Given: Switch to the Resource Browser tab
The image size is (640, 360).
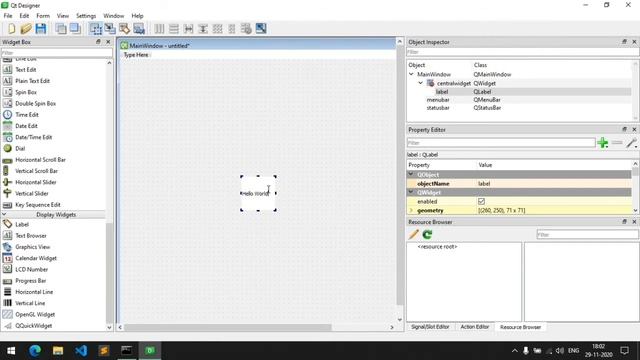Looking at the screenshot, I should pyautogui.click(x=520, y=327).
